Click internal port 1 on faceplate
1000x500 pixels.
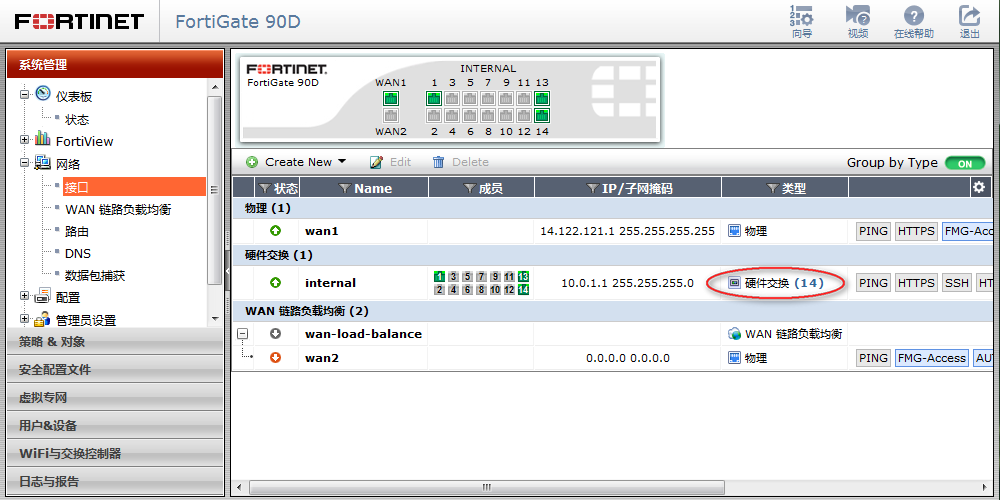[x=434, y=98]
